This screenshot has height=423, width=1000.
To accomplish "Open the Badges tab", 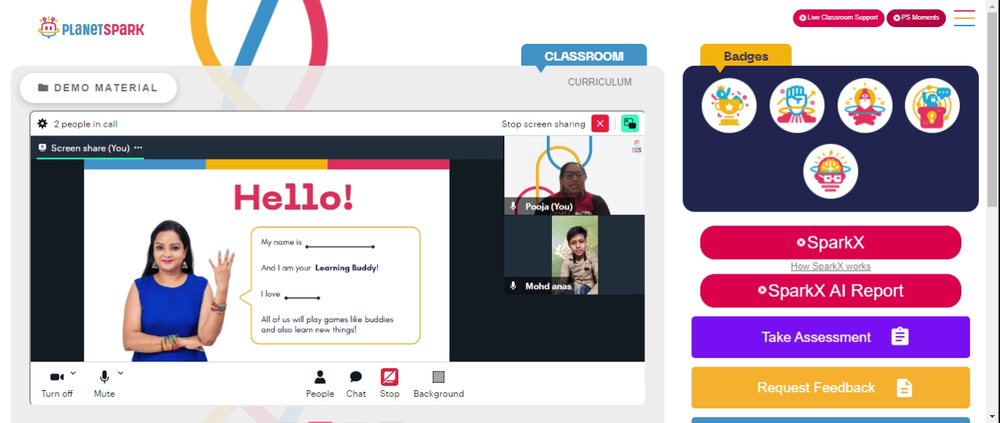I will 746,56.
